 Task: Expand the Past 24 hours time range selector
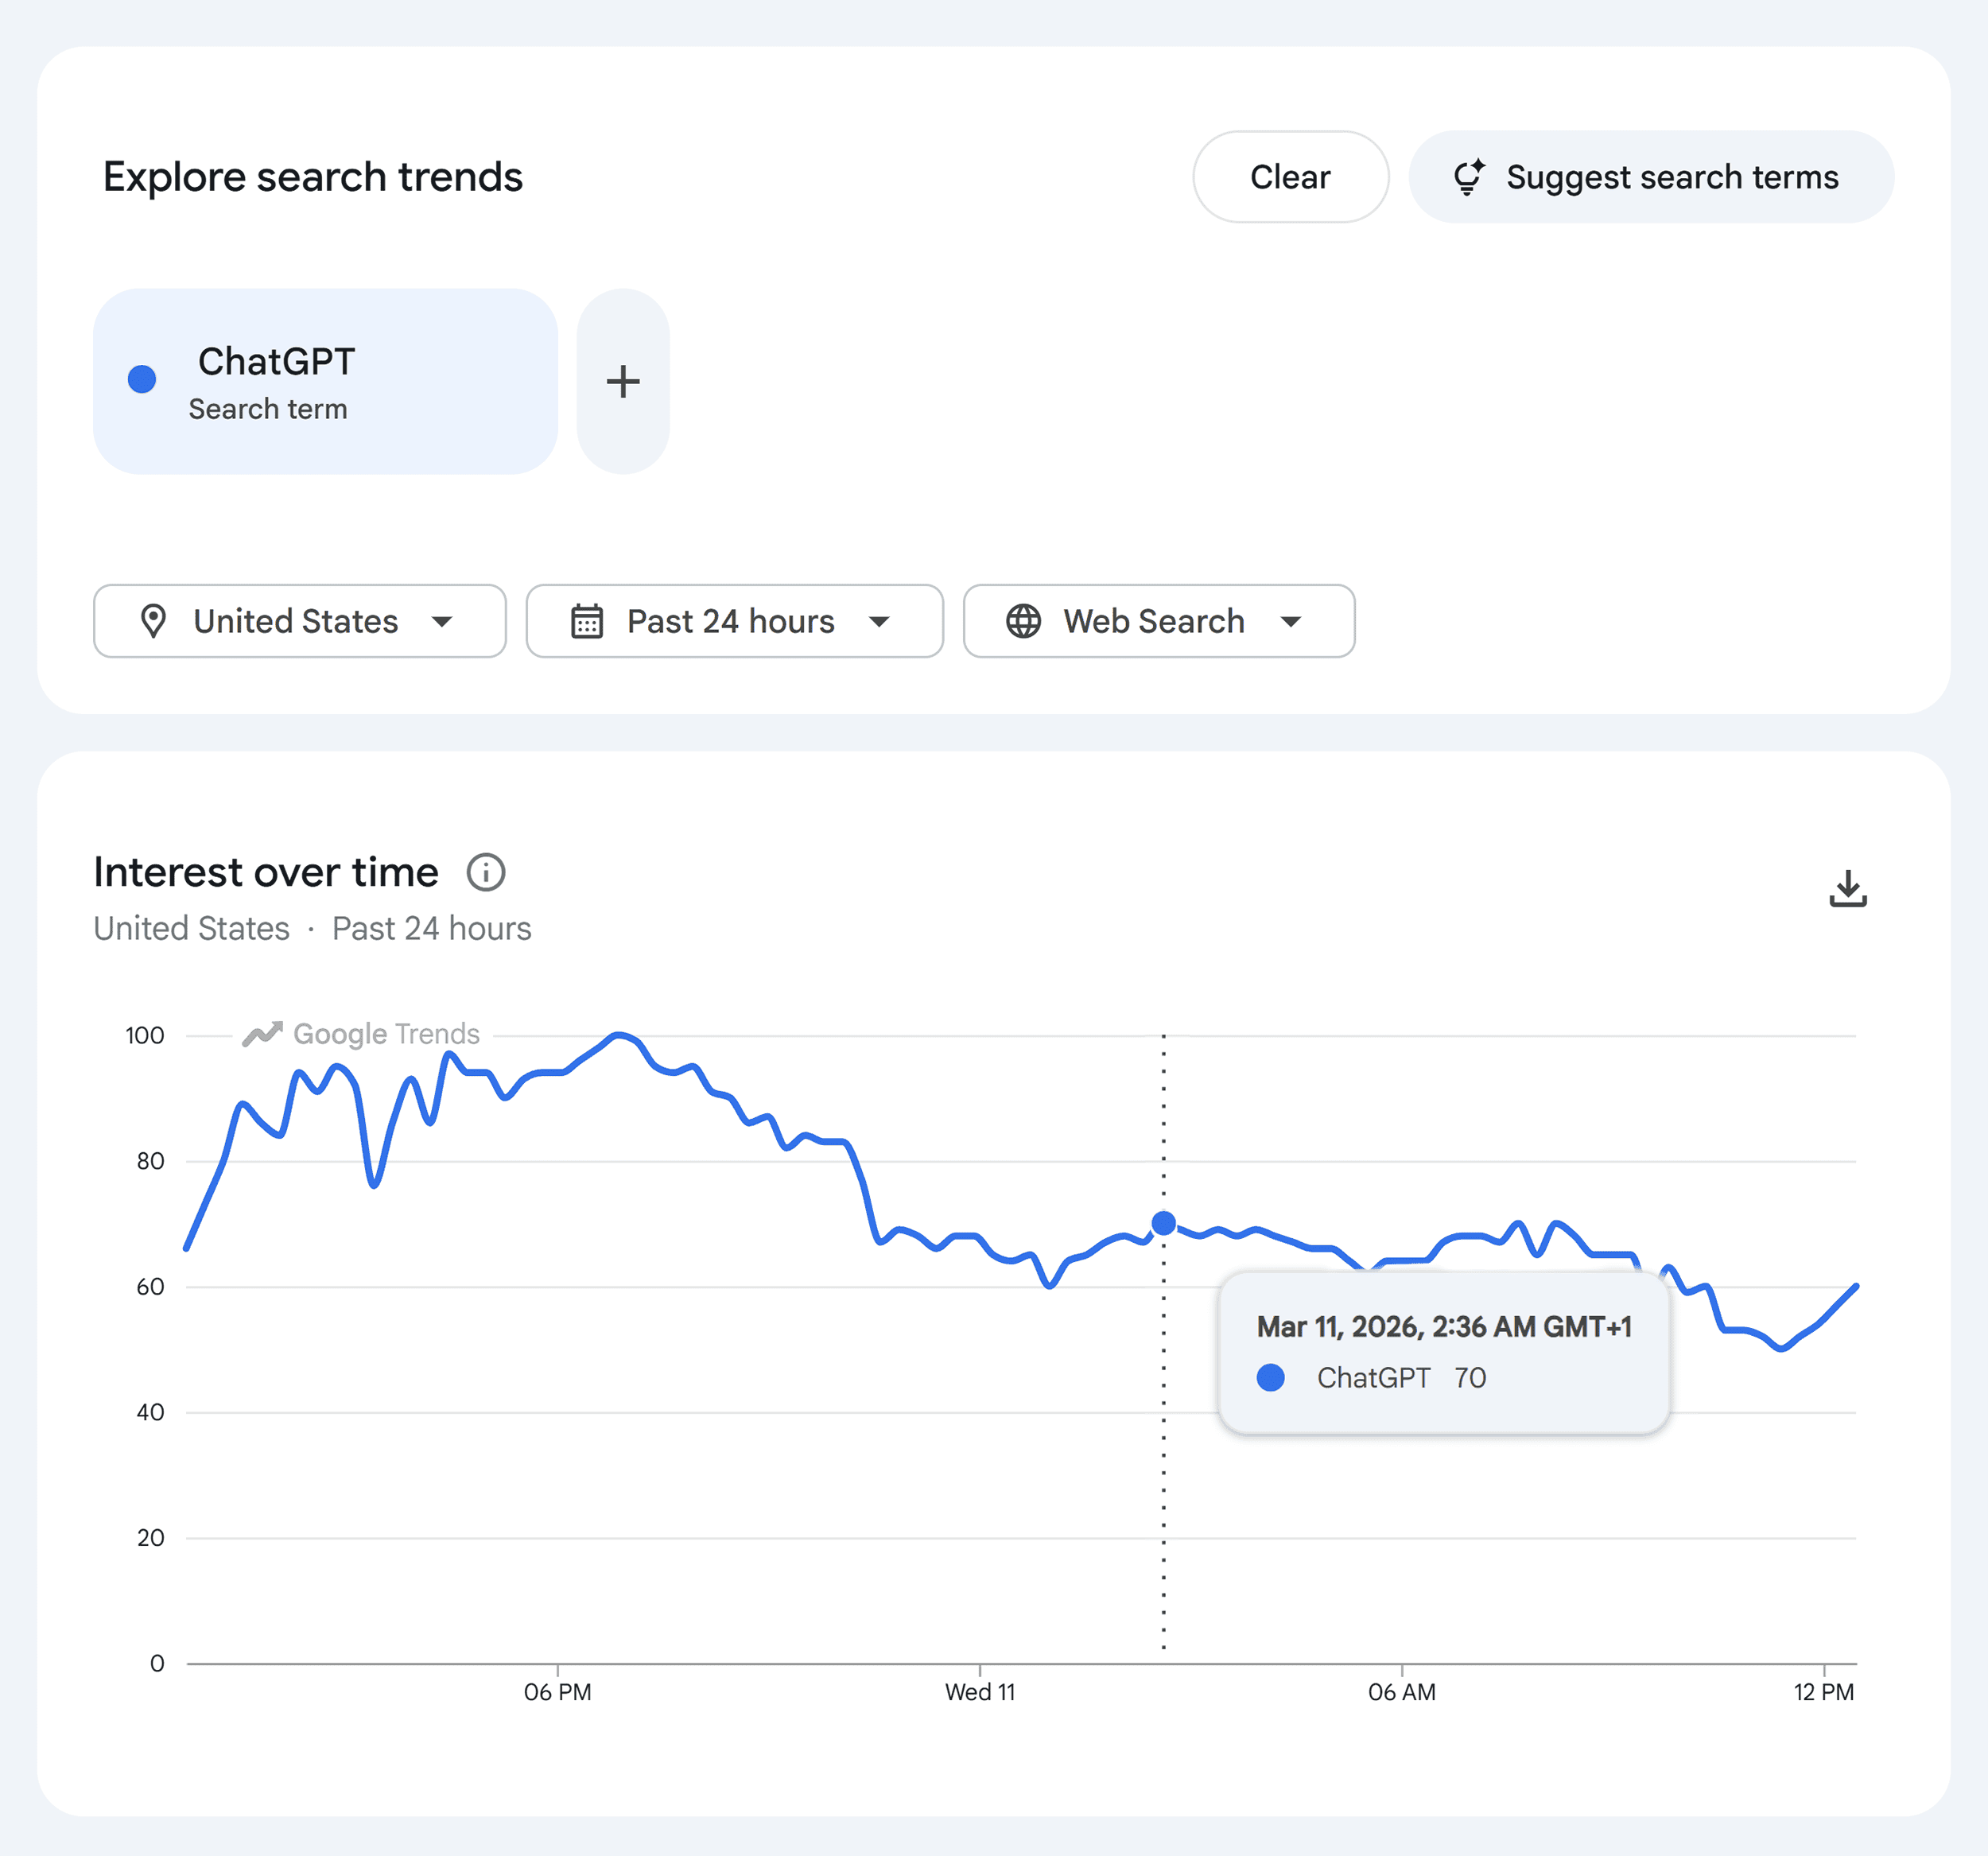735,621
